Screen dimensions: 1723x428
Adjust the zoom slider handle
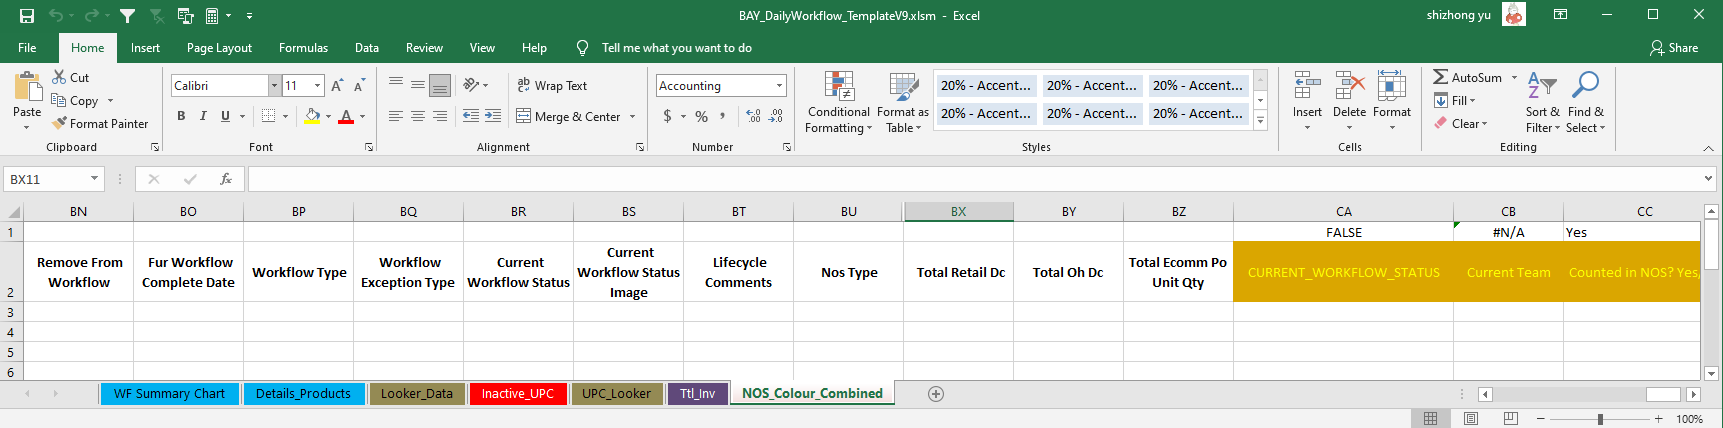[x=1600, y=419]
